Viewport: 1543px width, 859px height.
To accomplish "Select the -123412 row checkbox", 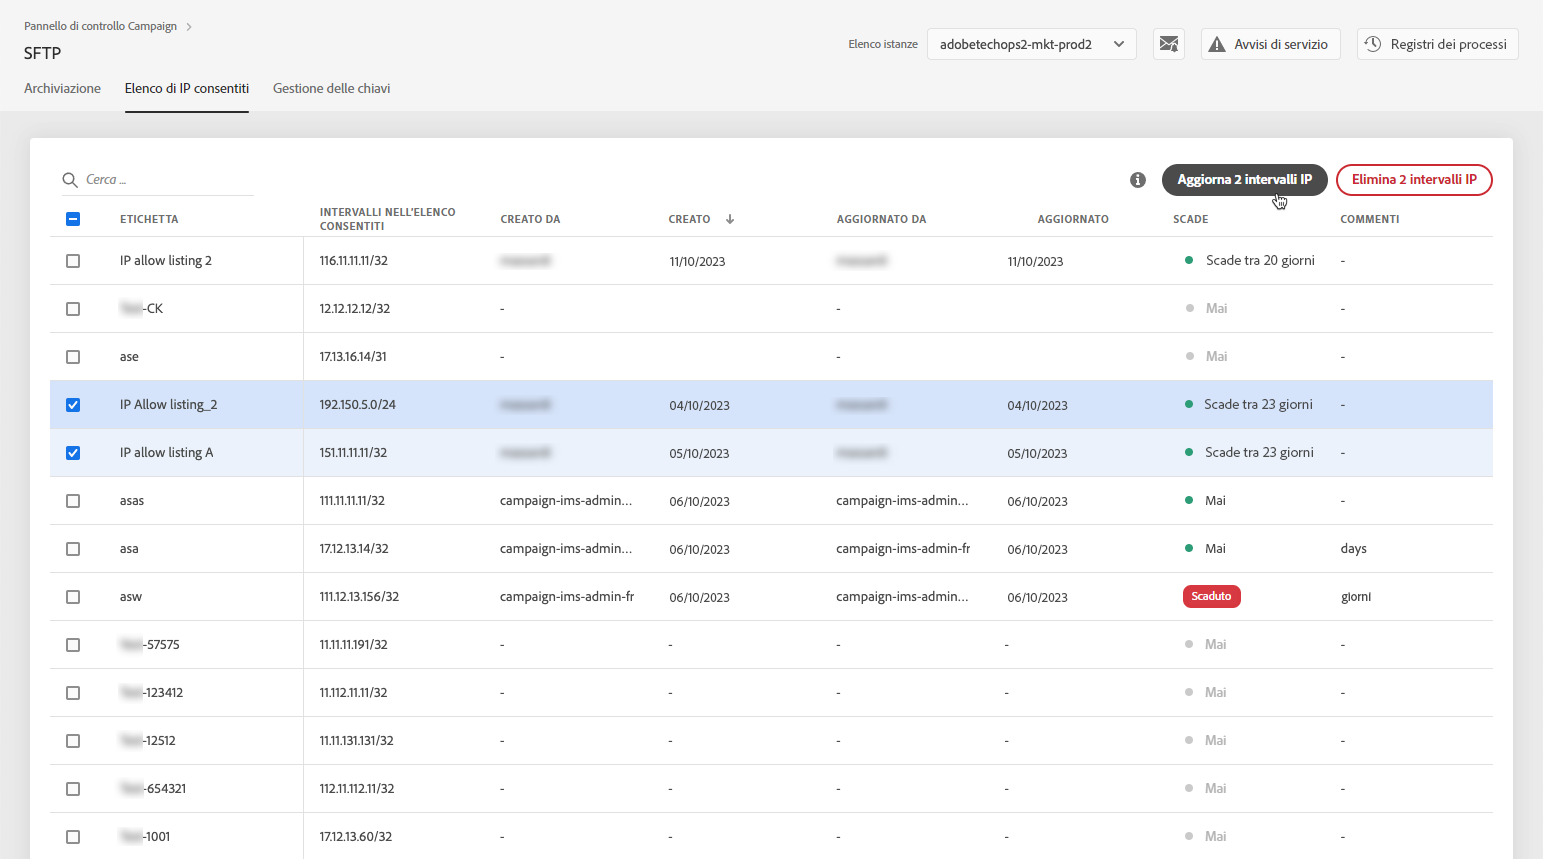I will [x=73, y=693].
